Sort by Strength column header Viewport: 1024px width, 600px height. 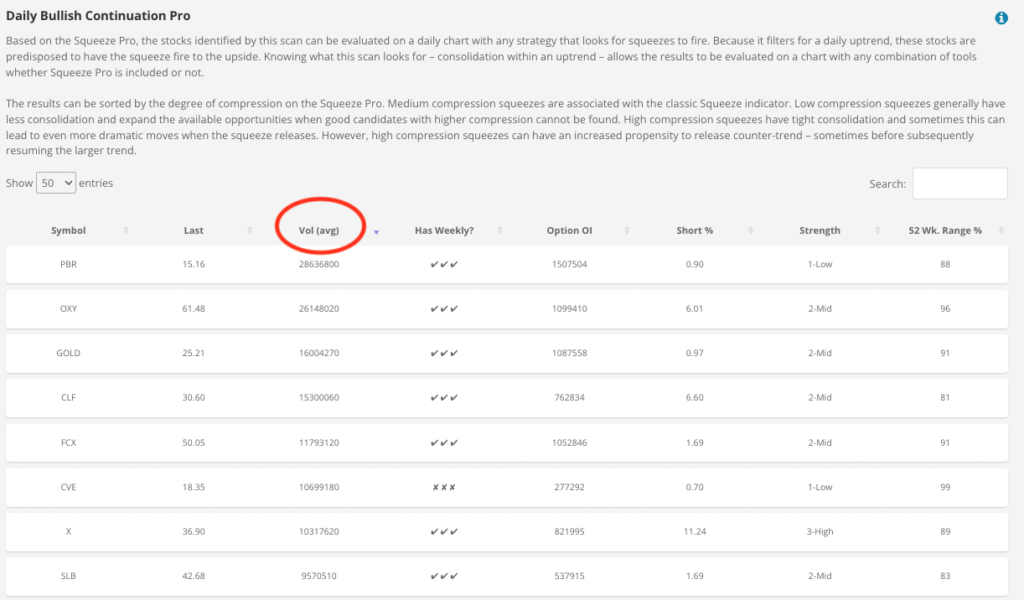pos(820,230)
